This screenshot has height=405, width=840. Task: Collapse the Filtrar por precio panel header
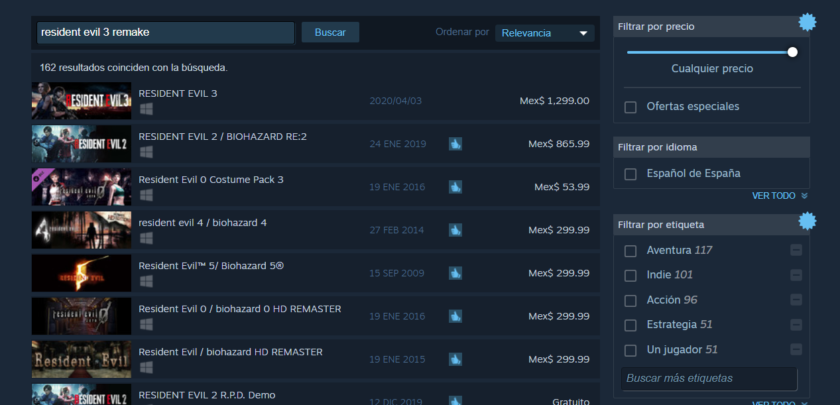point(711,26)
